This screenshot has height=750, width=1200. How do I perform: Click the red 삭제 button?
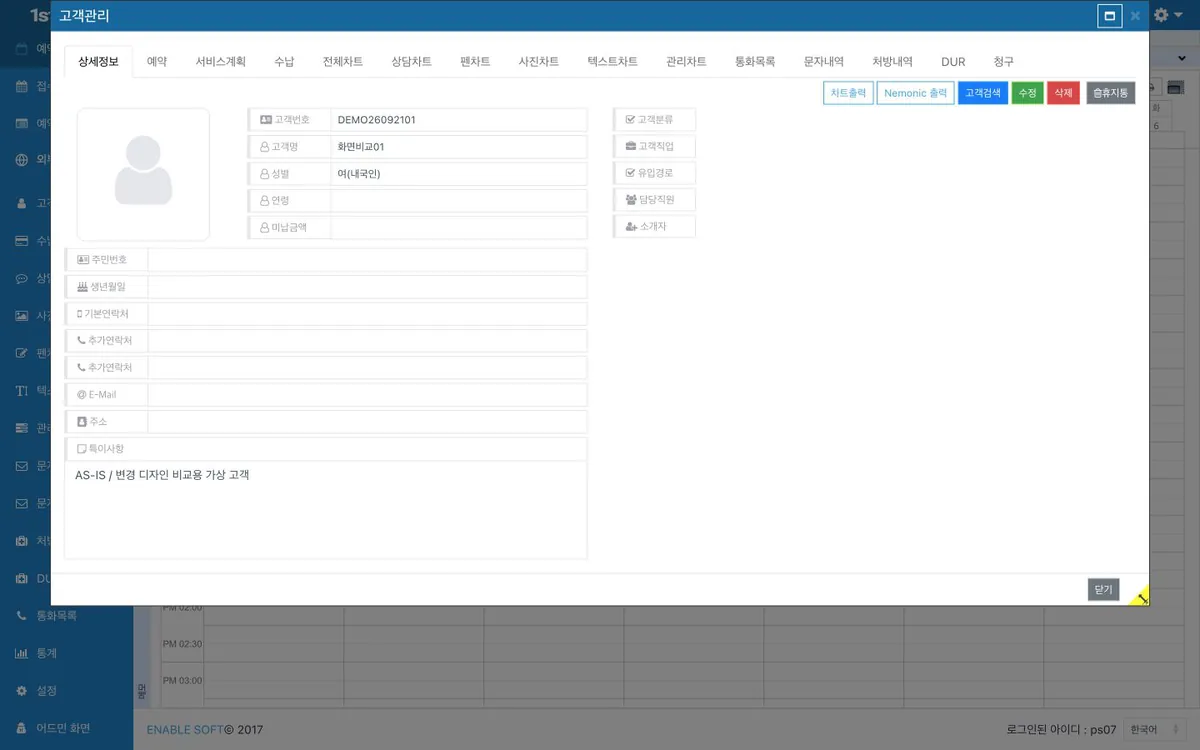1063,93
